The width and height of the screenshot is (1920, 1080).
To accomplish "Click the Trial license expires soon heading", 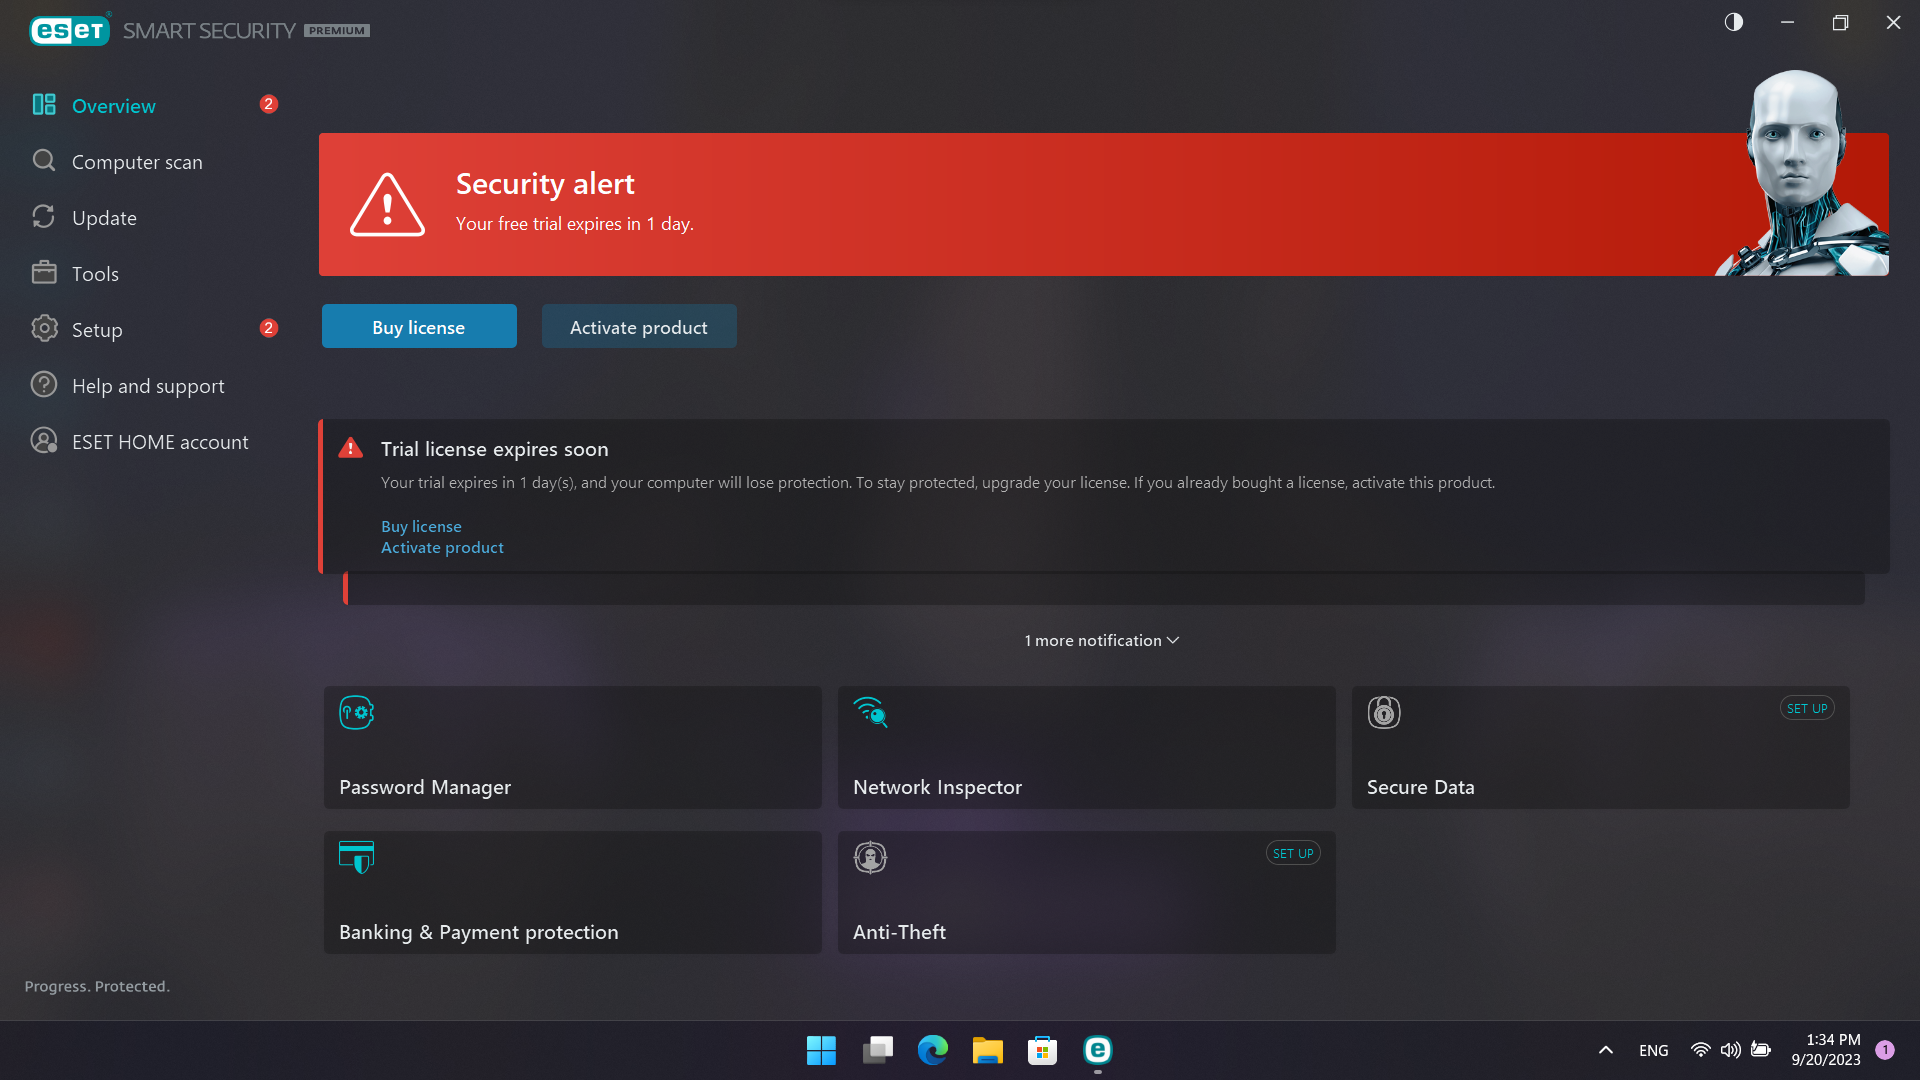I will tap(494, 449).
